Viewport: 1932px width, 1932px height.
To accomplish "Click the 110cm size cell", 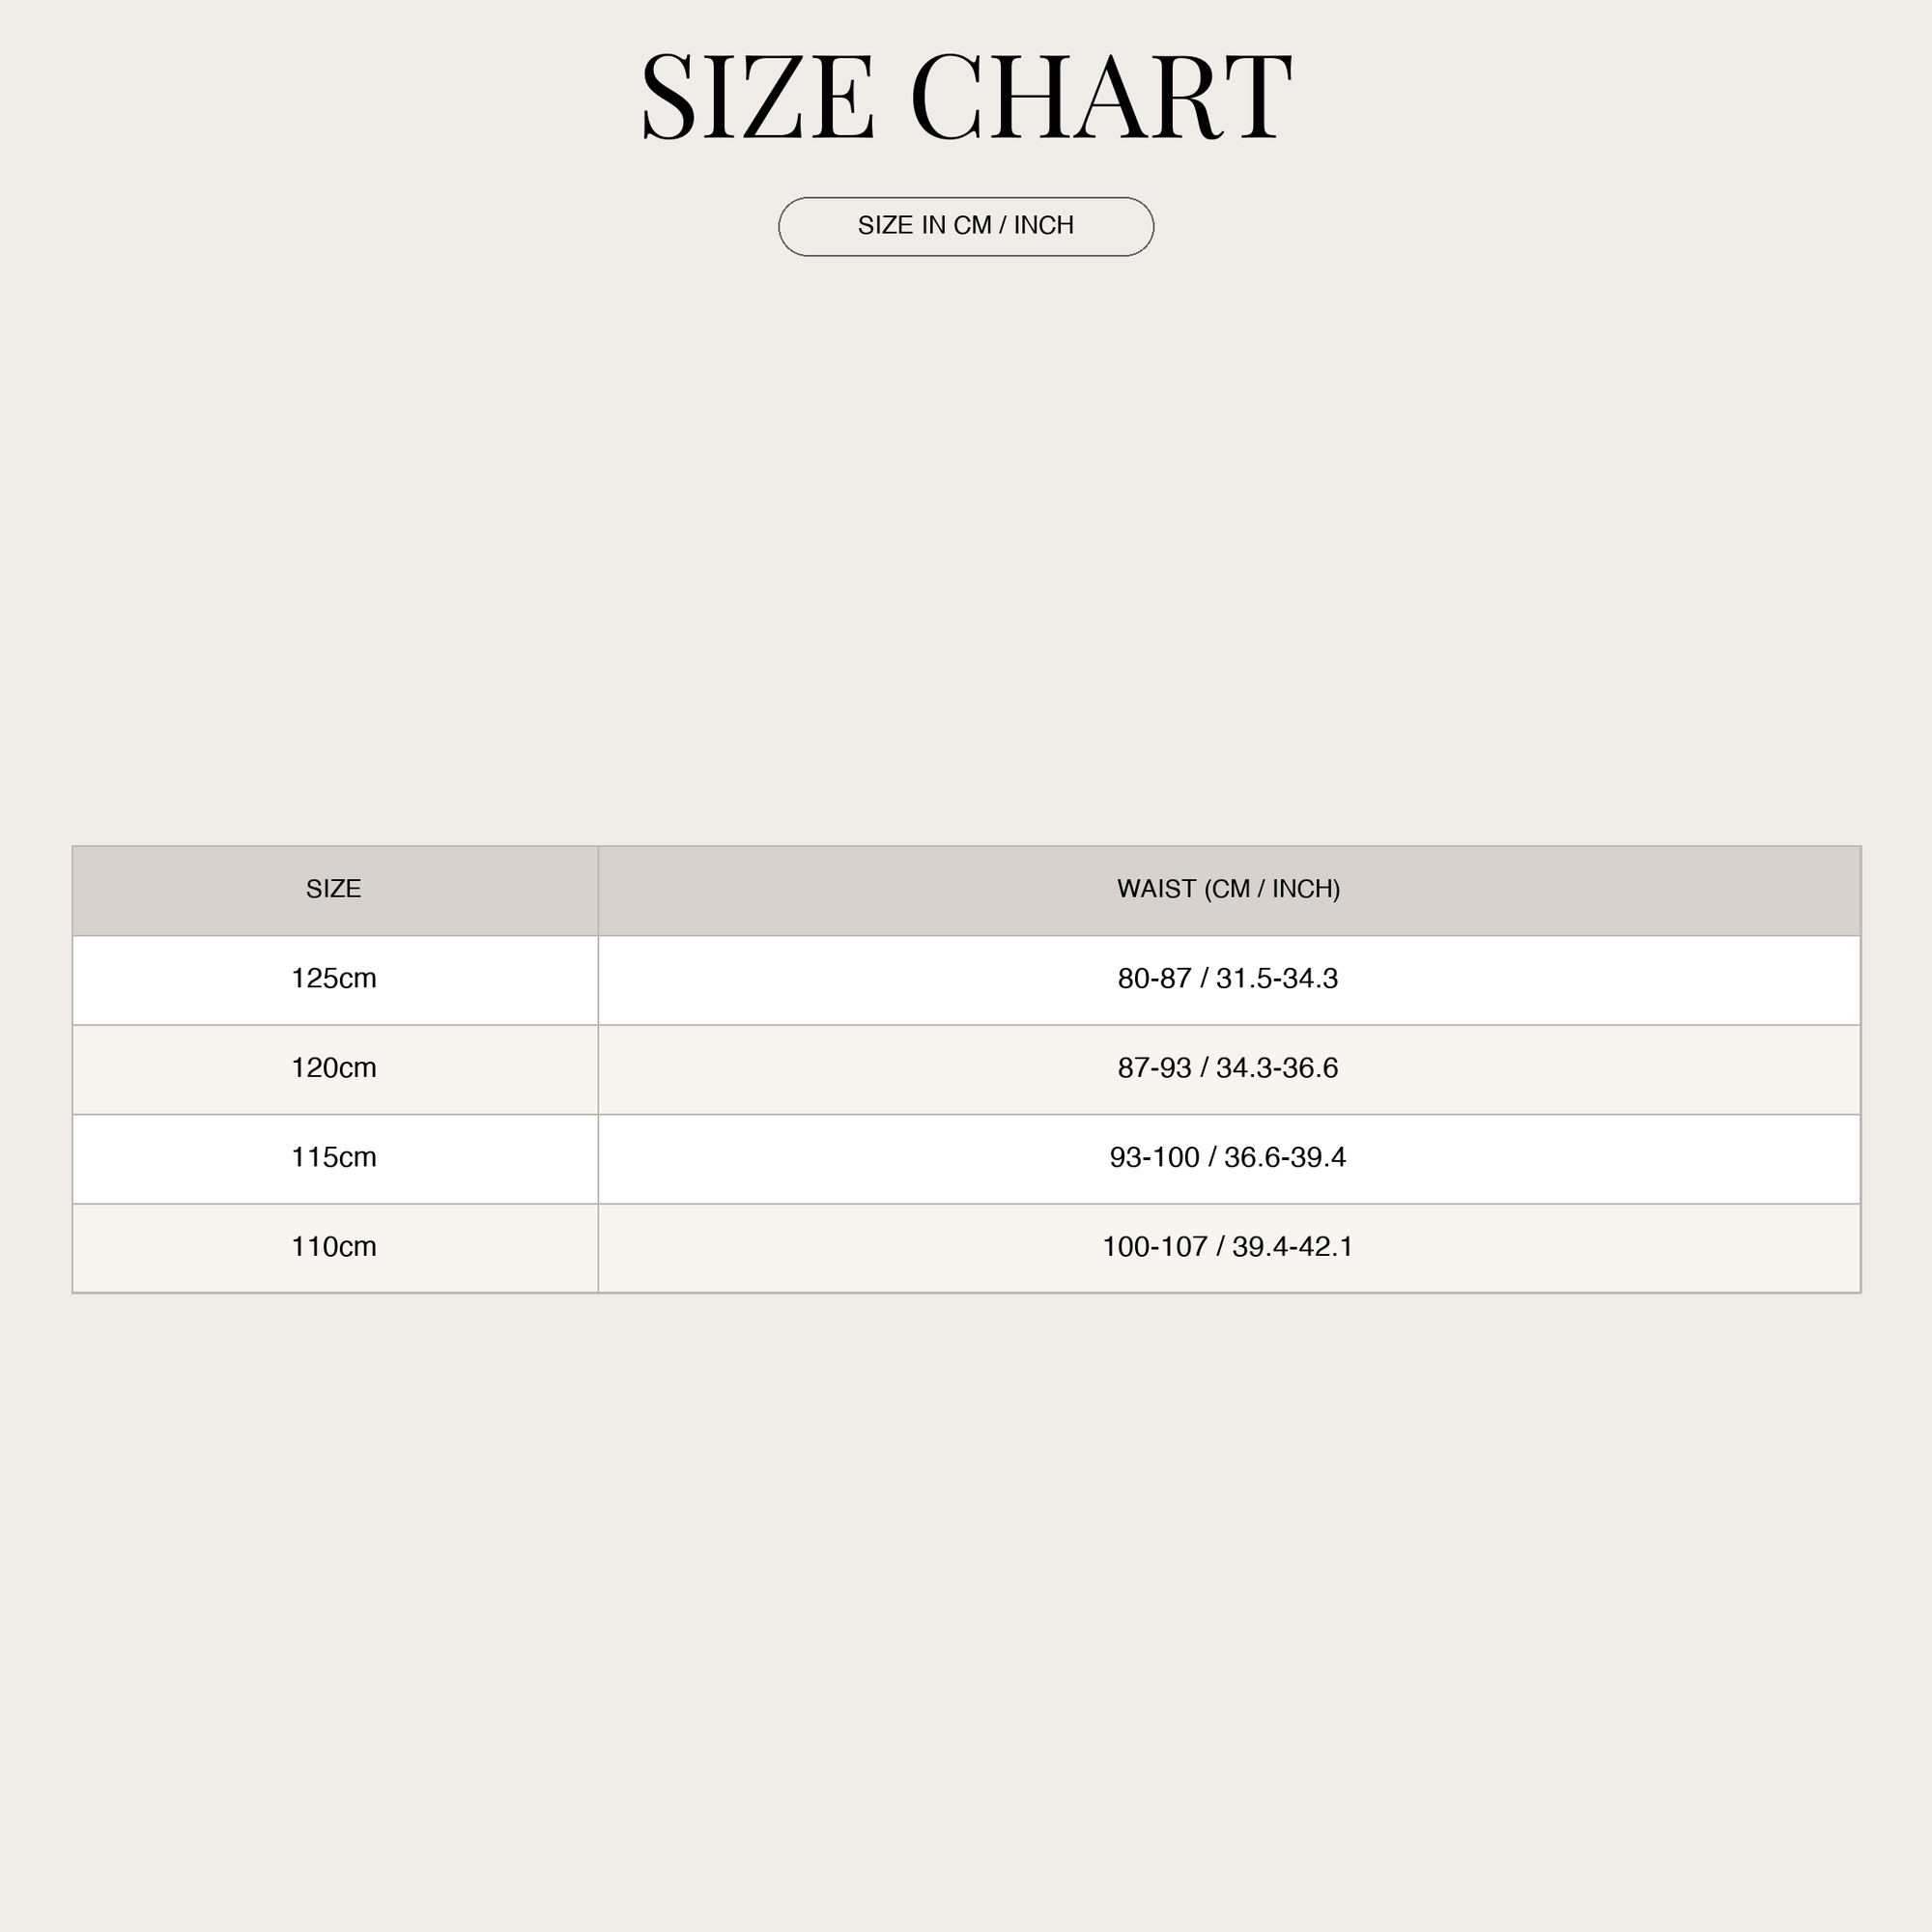I will pos(334,1247).
